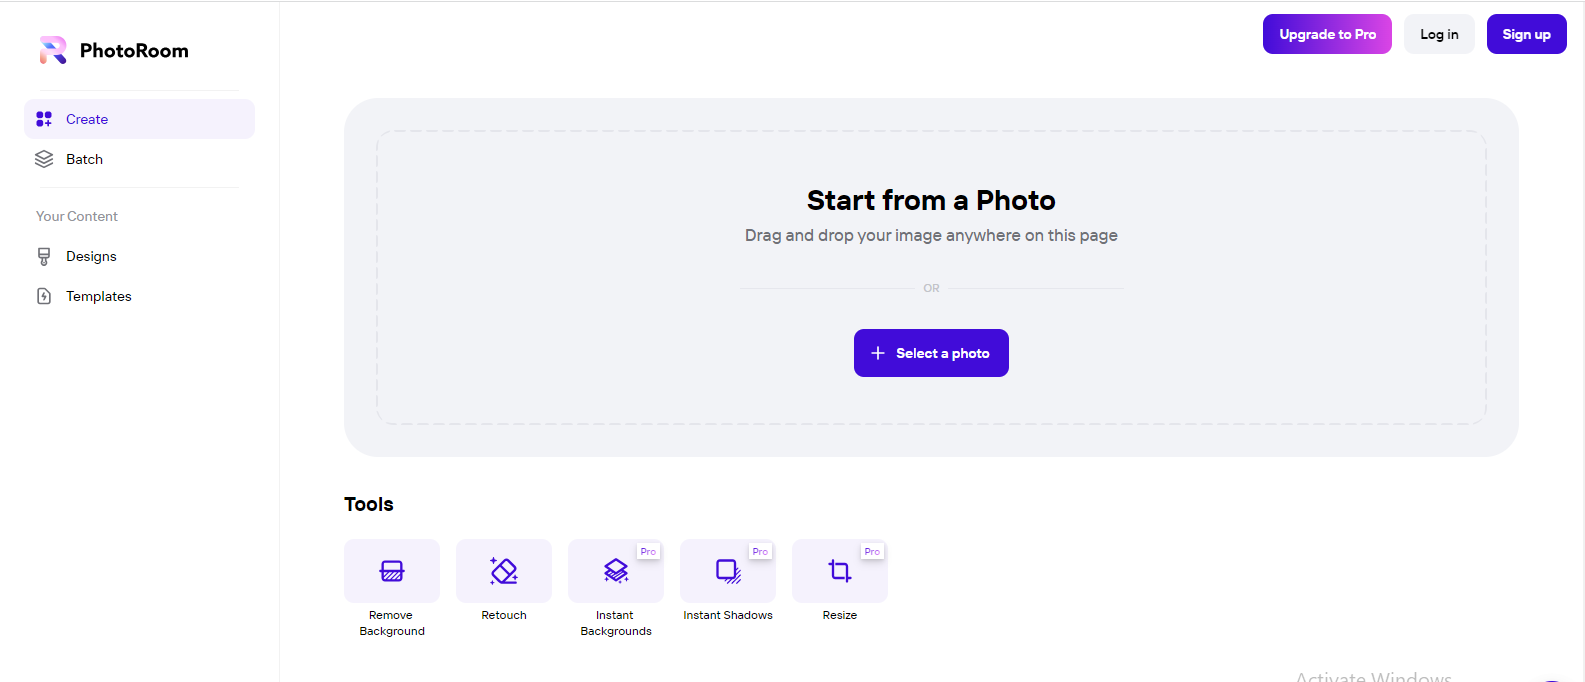The height and width of the screenshot is (682, 1585).
Task: Click the Designs brush icon
Action: point(44,256)
